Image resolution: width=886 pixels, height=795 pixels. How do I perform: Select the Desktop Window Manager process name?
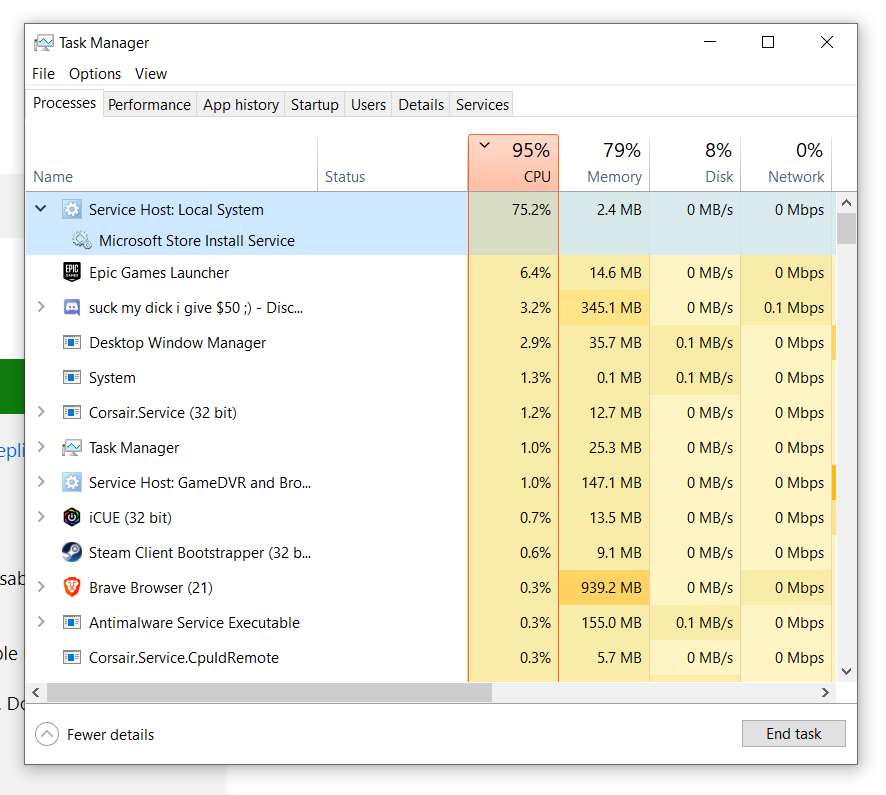coord(177,343)
